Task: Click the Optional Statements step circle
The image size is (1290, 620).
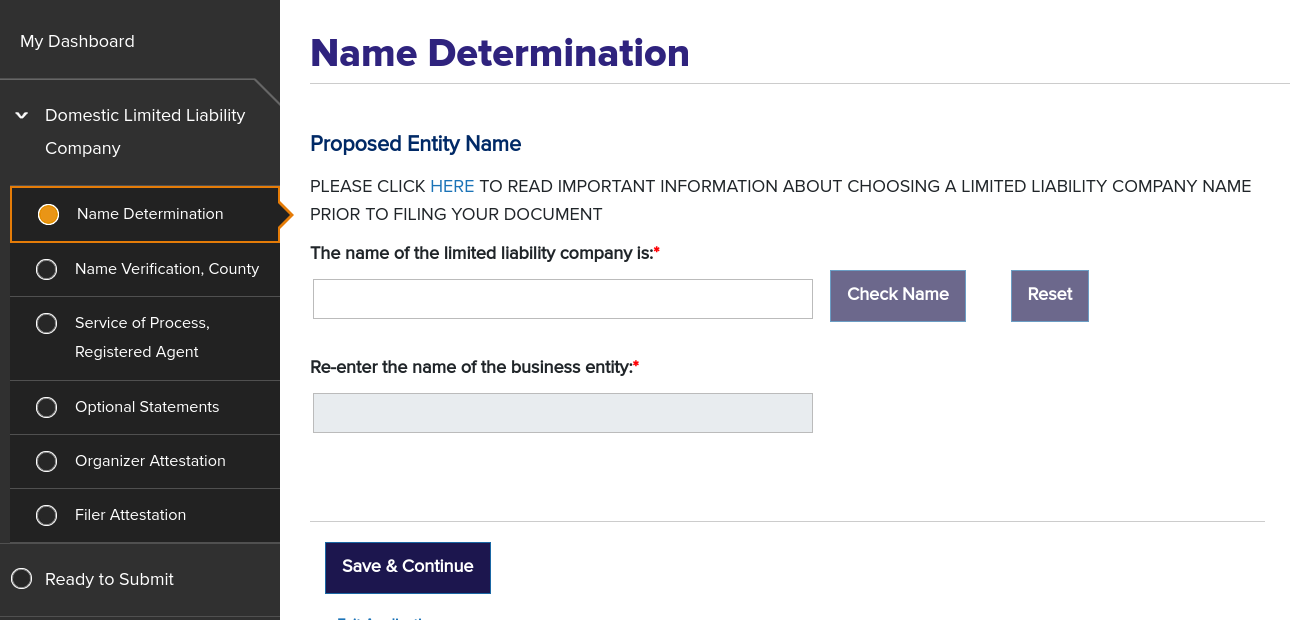Action: [x=46, y=407]
